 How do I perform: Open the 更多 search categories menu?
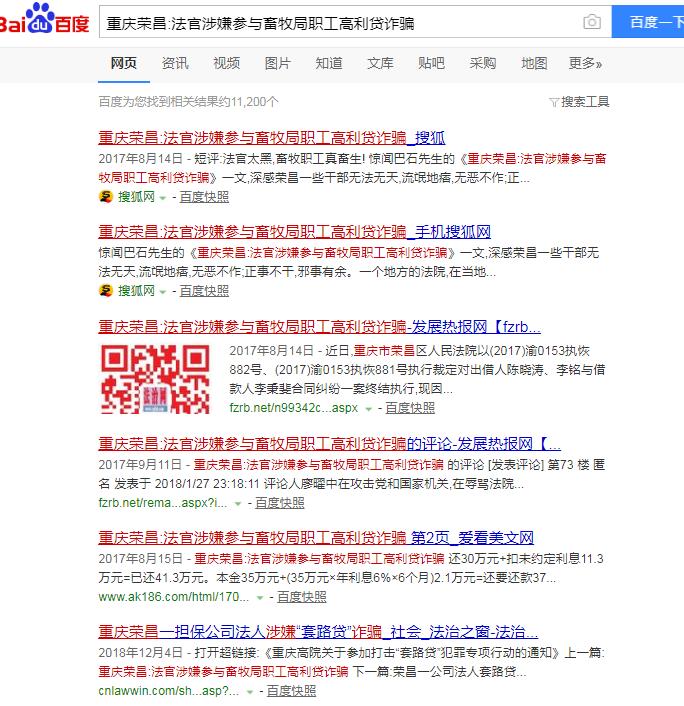(x=585, y=64)
